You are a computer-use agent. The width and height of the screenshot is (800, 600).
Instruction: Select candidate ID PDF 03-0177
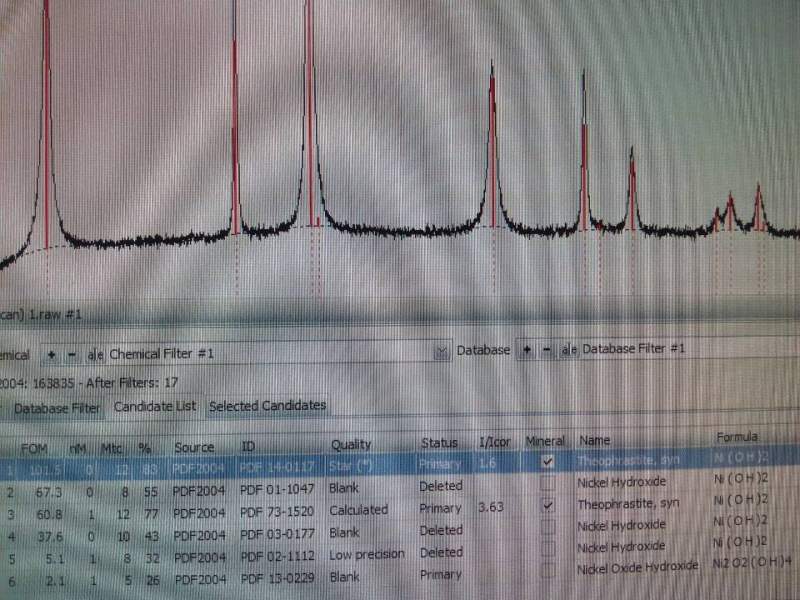click(x=277, y=534)
